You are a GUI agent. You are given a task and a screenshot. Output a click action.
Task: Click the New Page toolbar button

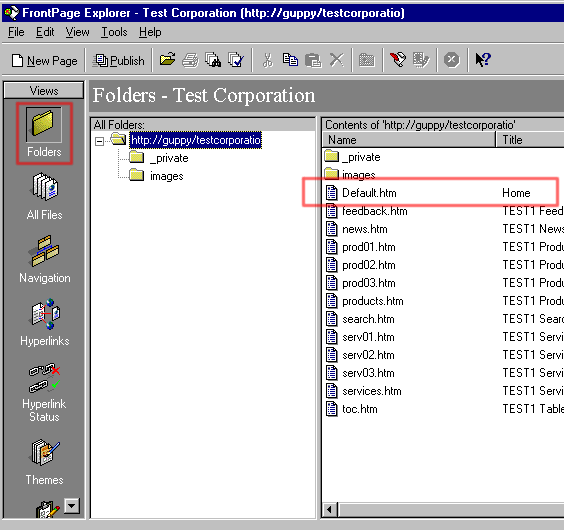coord(45,60)
